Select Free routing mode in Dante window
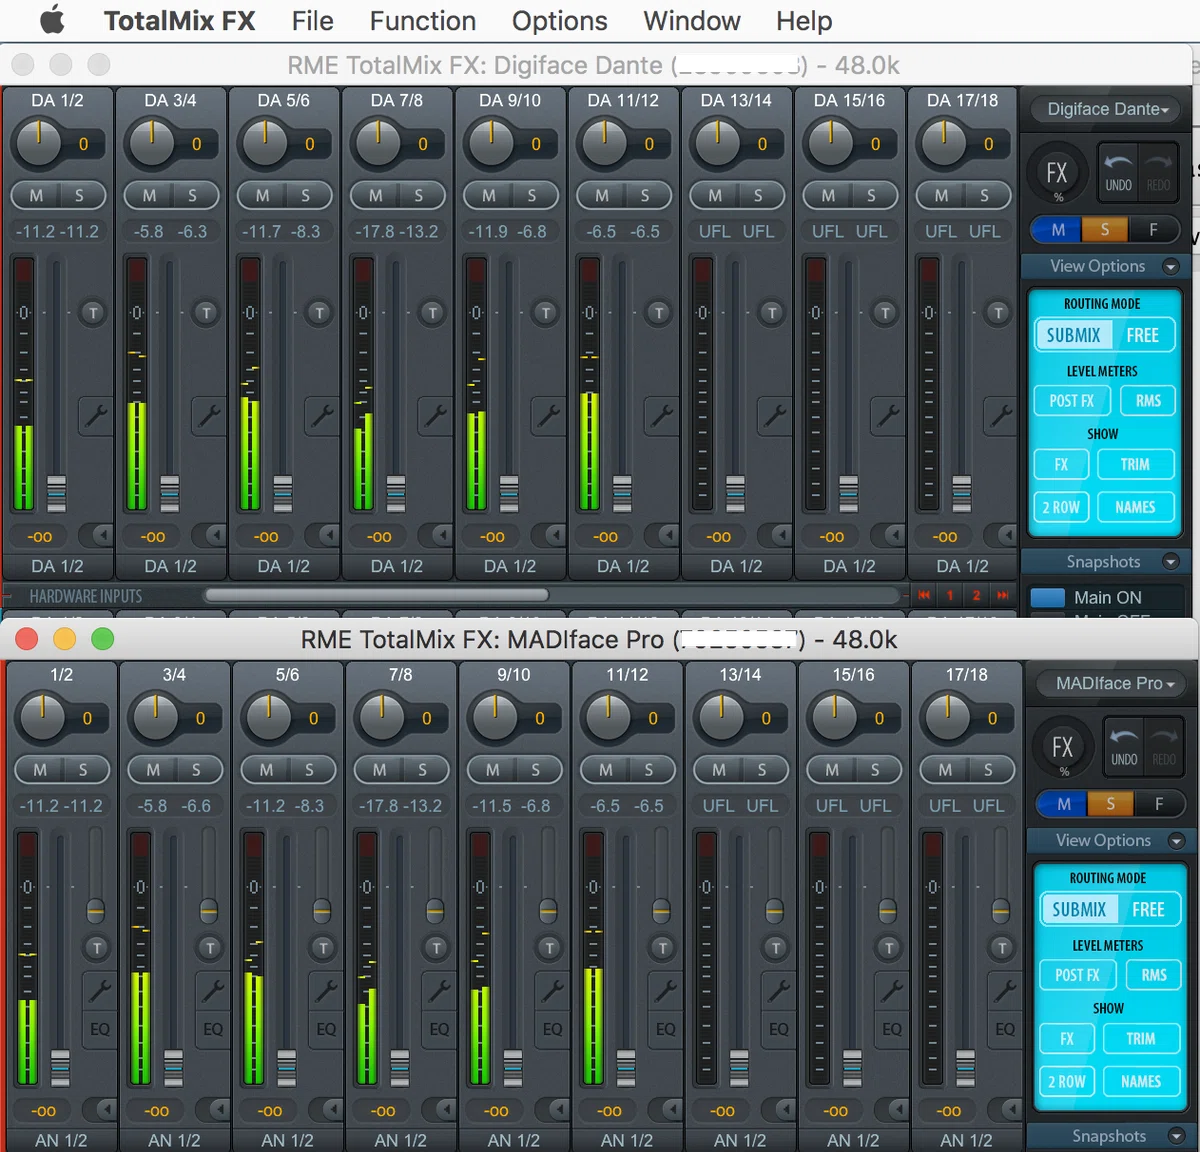Image resolution: width=1200 pixels, height=1152 pixels. point(1142,336)
